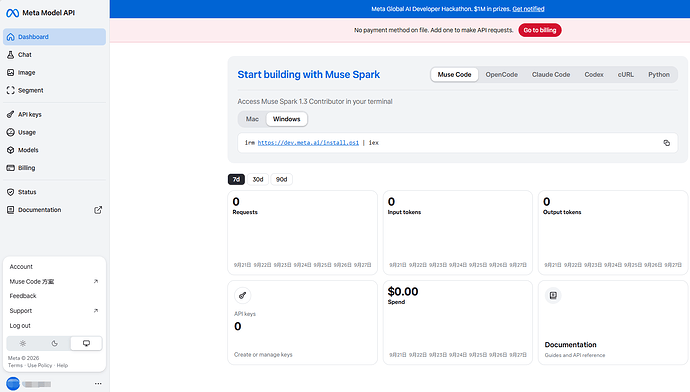Viewport: 690px width, 392px height.
Task: Set time range to 30d
Action: 258,179
